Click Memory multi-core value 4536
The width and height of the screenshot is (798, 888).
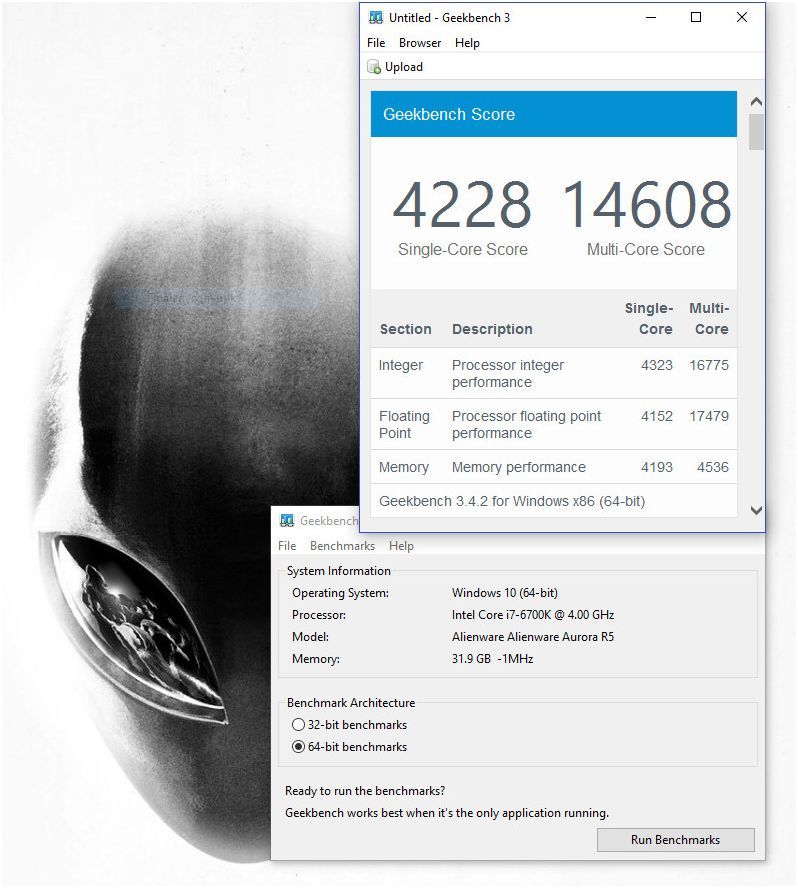(x=712, y=467)
